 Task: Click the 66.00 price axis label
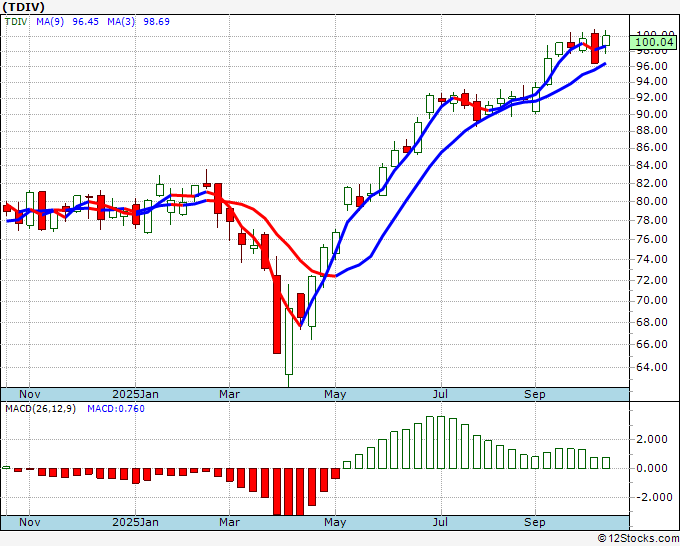coord(652,344)
